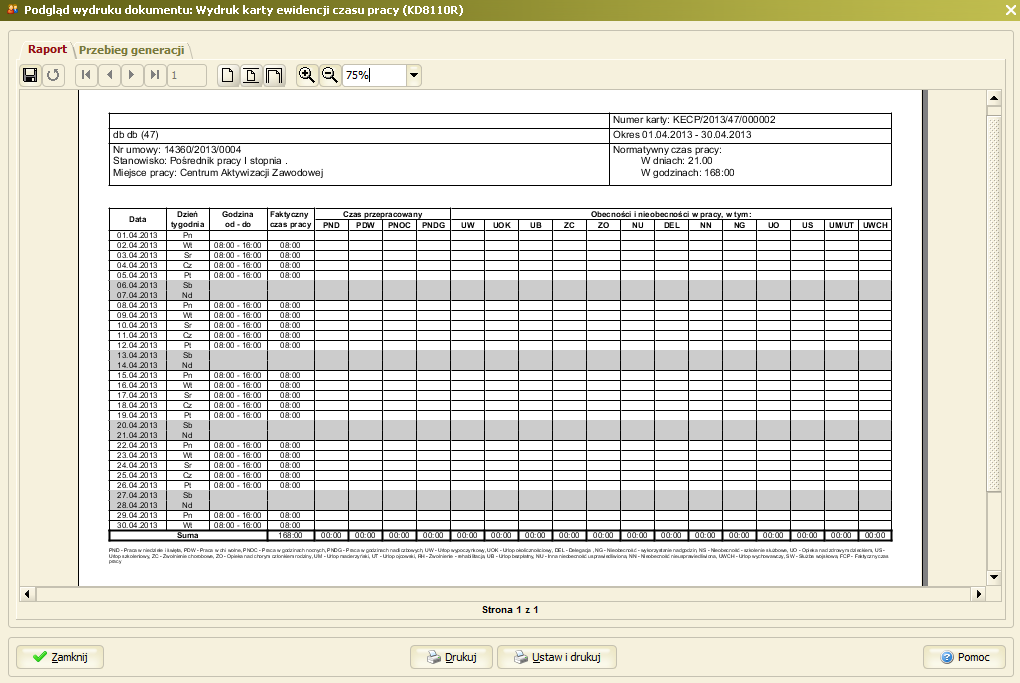Open the Przebieg generacji tab

click(131, 50)
